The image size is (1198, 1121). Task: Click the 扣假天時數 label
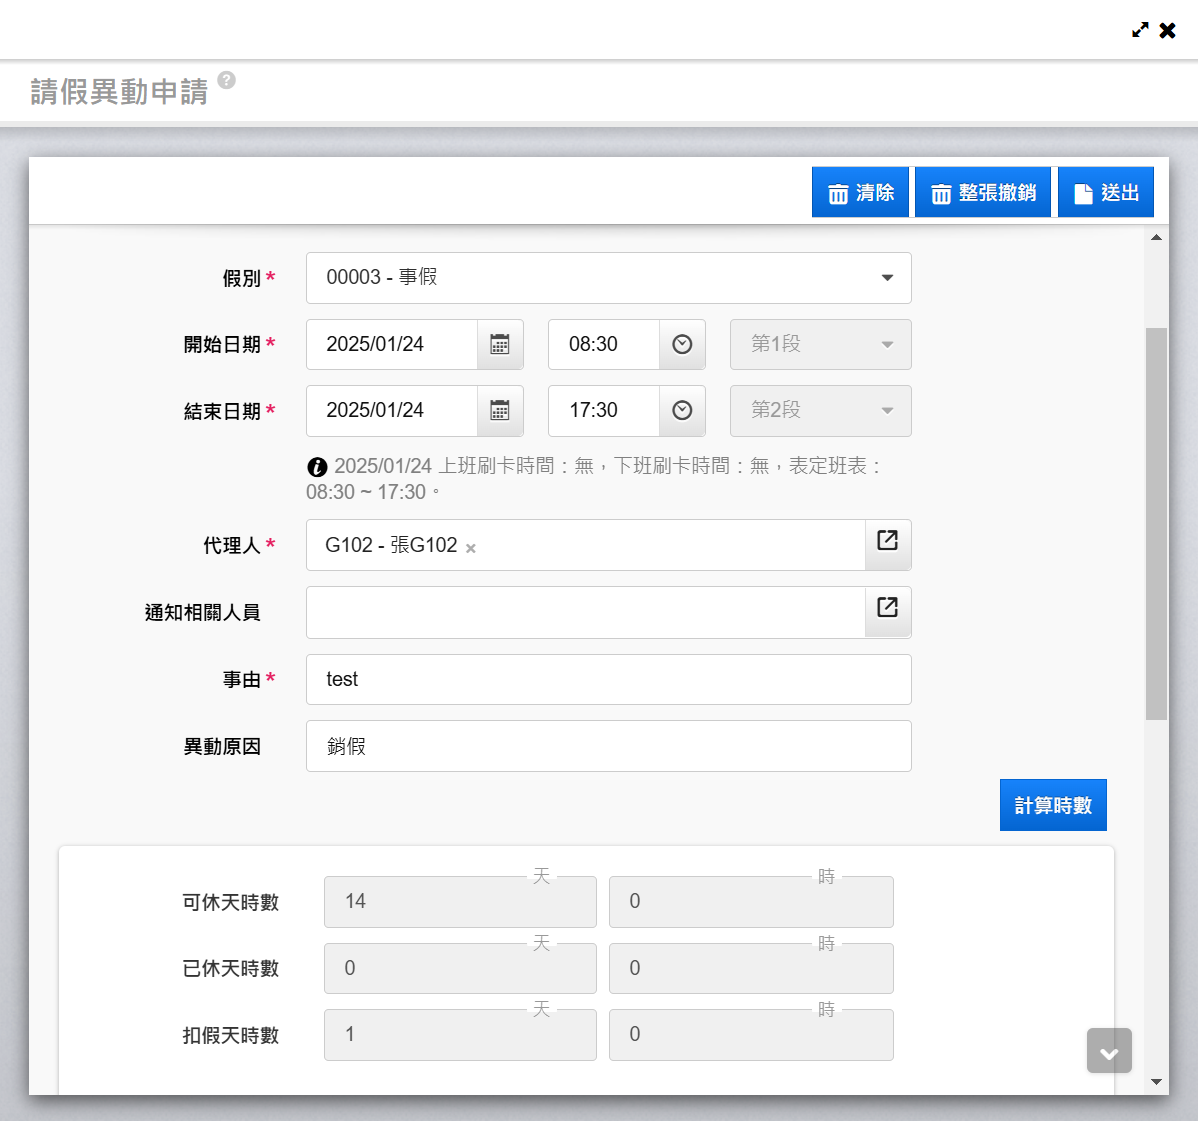(231, 1035)
